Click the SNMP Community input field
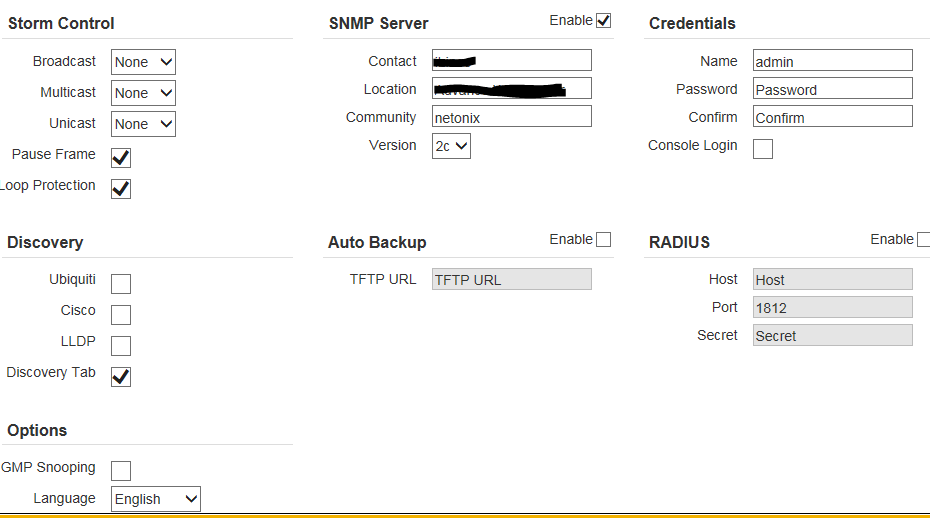930x518 pixels. (511, 117)
